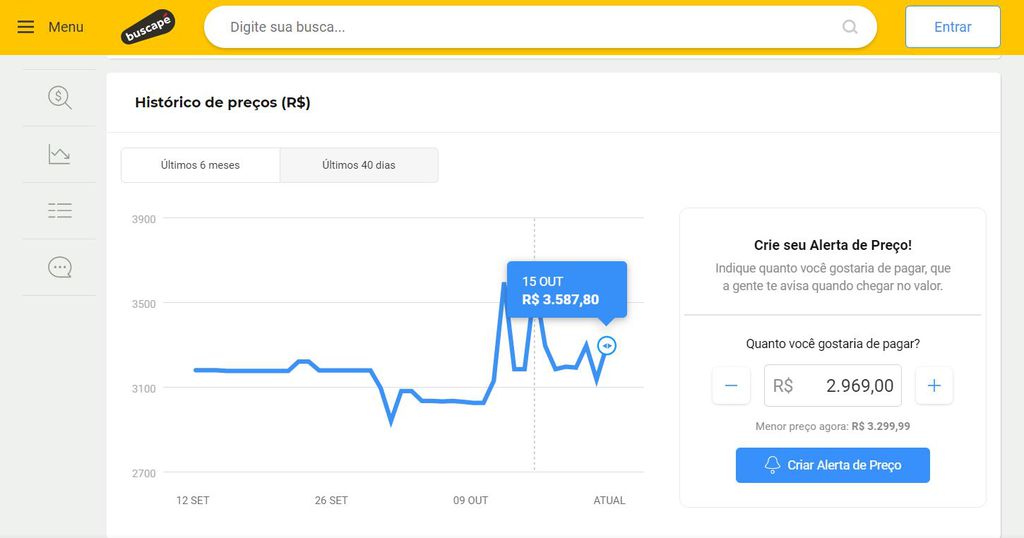The width and height of the screenshot is (1024, 538).
Task: Click the bell icon on alert button
Action: click(772, 464)
